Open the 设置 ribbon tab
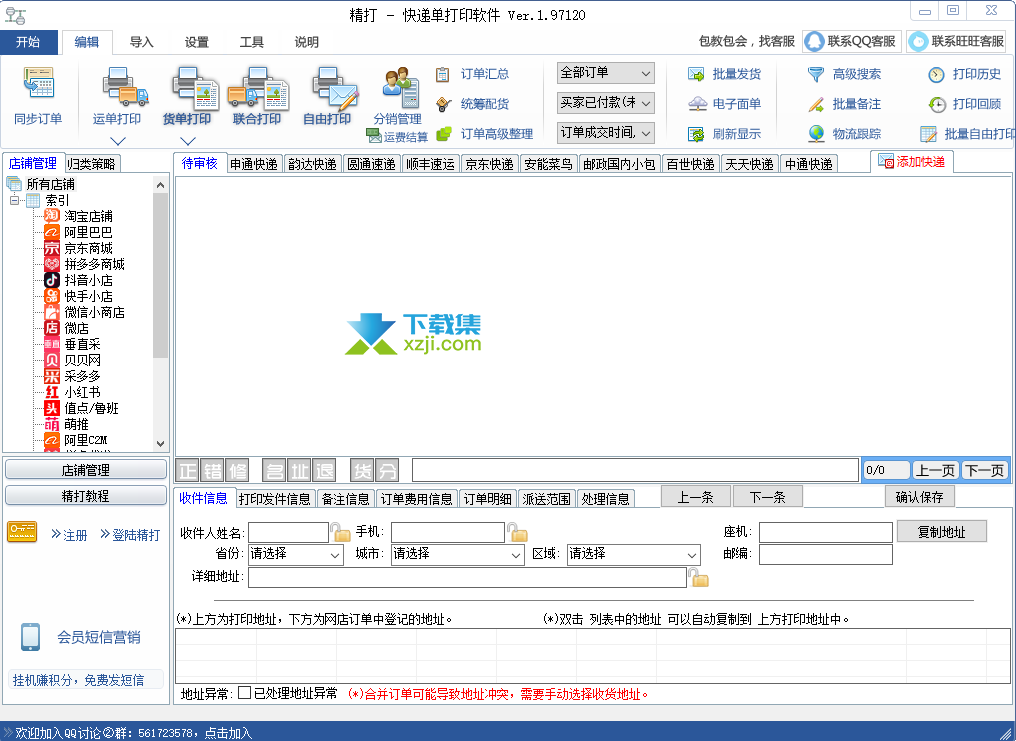The width and height of the screenshot is (1016, 741). click(196, 42)
